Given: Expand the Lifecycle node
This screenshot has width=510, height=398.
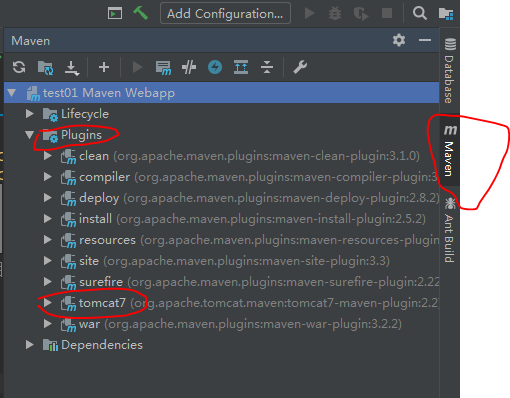Looking at the screenshot, I should (30, 114).
